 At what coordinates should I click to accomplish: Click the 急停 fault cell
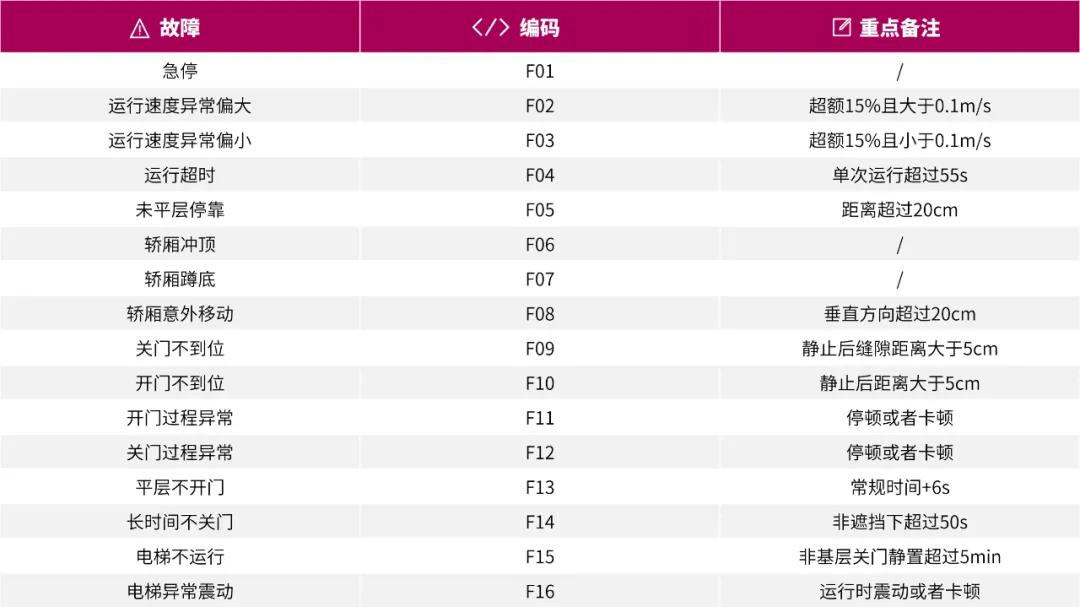tap(180, 71)
